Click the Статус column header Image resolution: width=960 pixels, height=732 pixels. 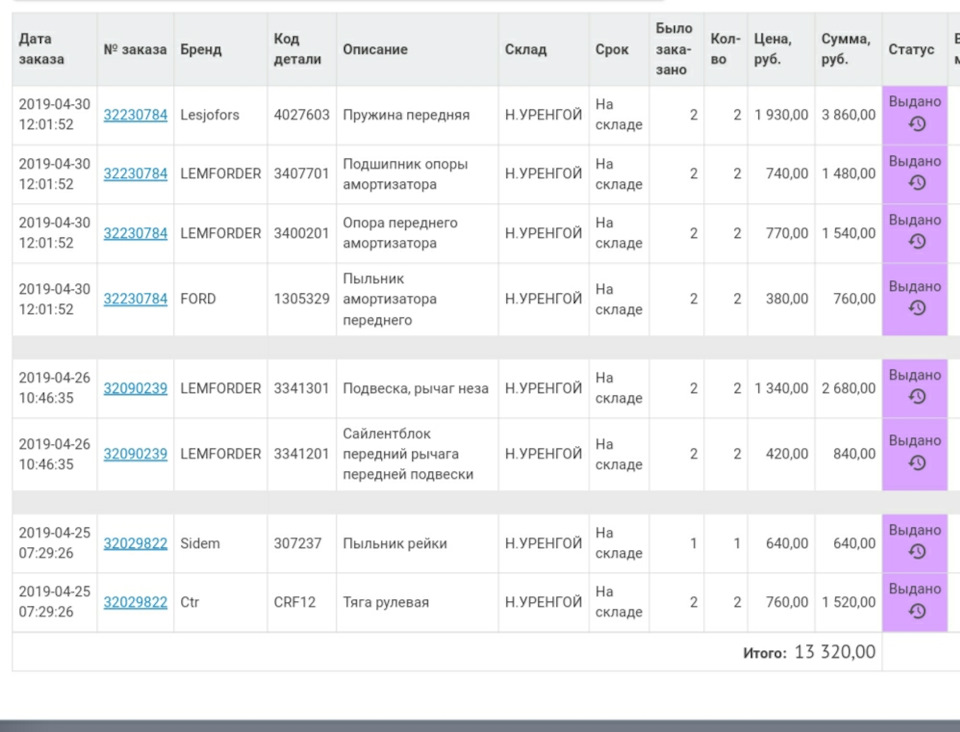[911, 49]
